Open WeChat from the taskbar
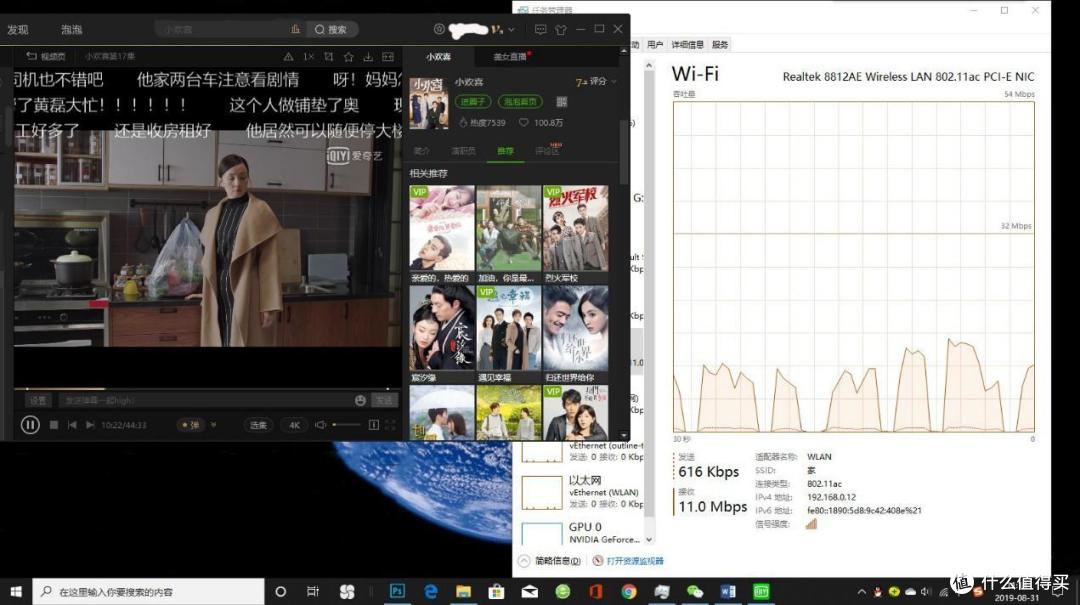Viewport: 1080px width, 605px height. [695, 591]
